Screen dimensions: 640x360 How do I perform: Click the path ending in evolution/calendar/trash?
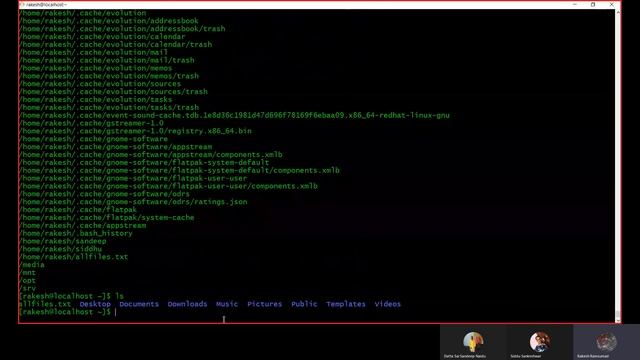116,44
